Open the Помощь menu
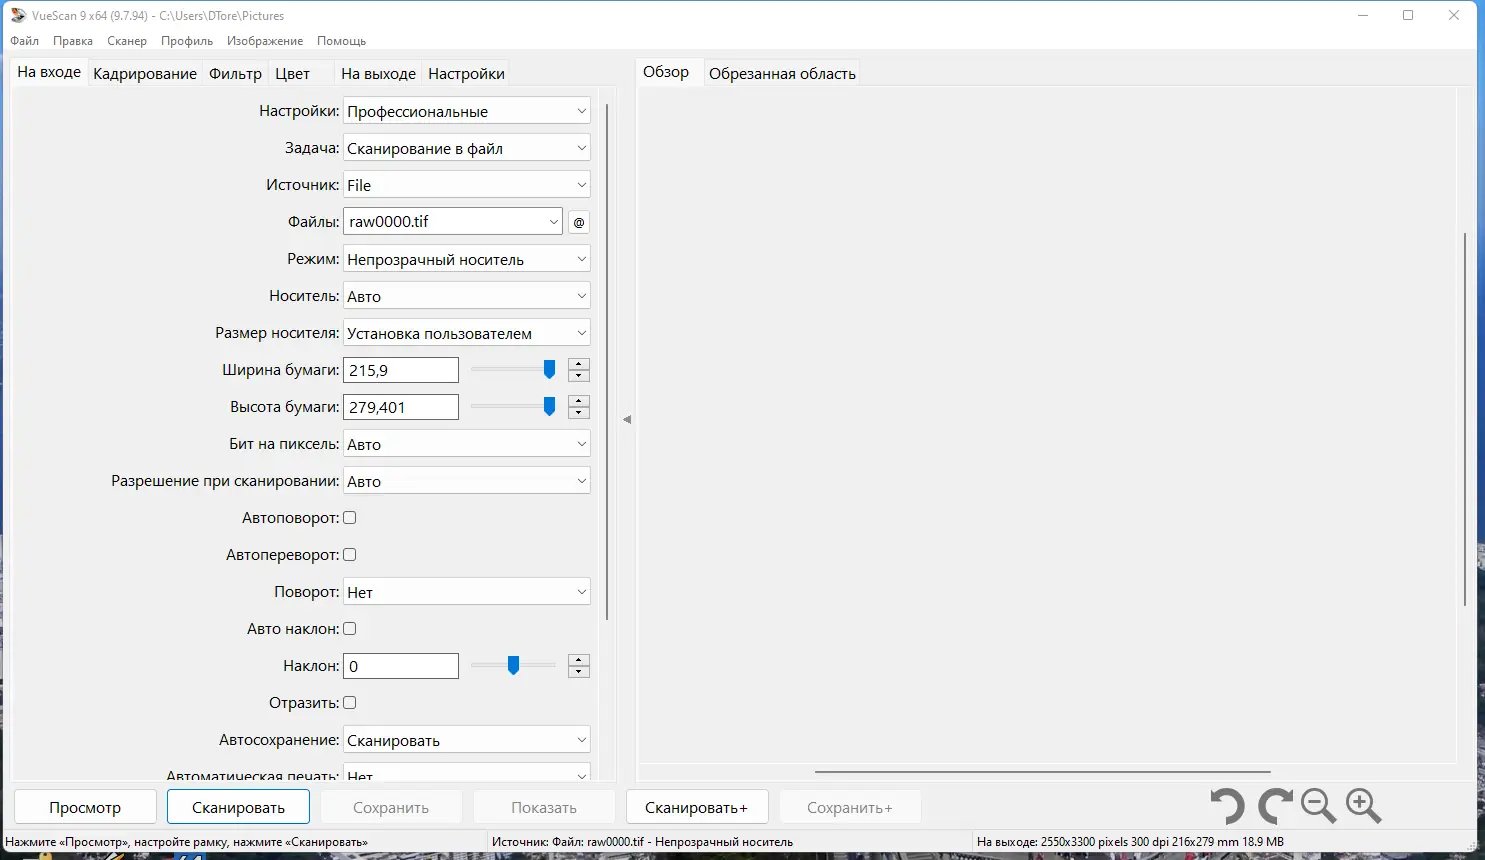1485x860 pixels. [342, 41]
